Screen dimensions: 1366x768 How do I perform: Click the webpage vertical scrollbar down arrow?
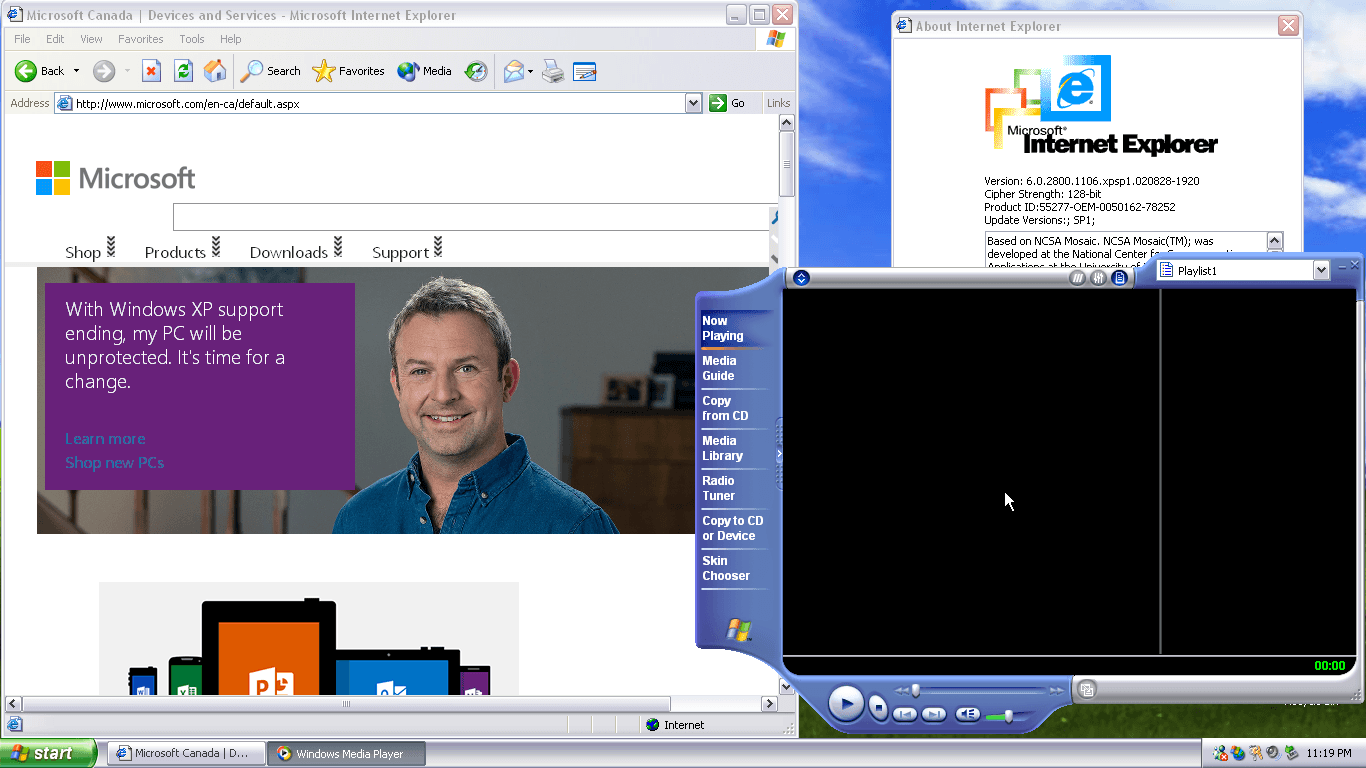point(786,687)
